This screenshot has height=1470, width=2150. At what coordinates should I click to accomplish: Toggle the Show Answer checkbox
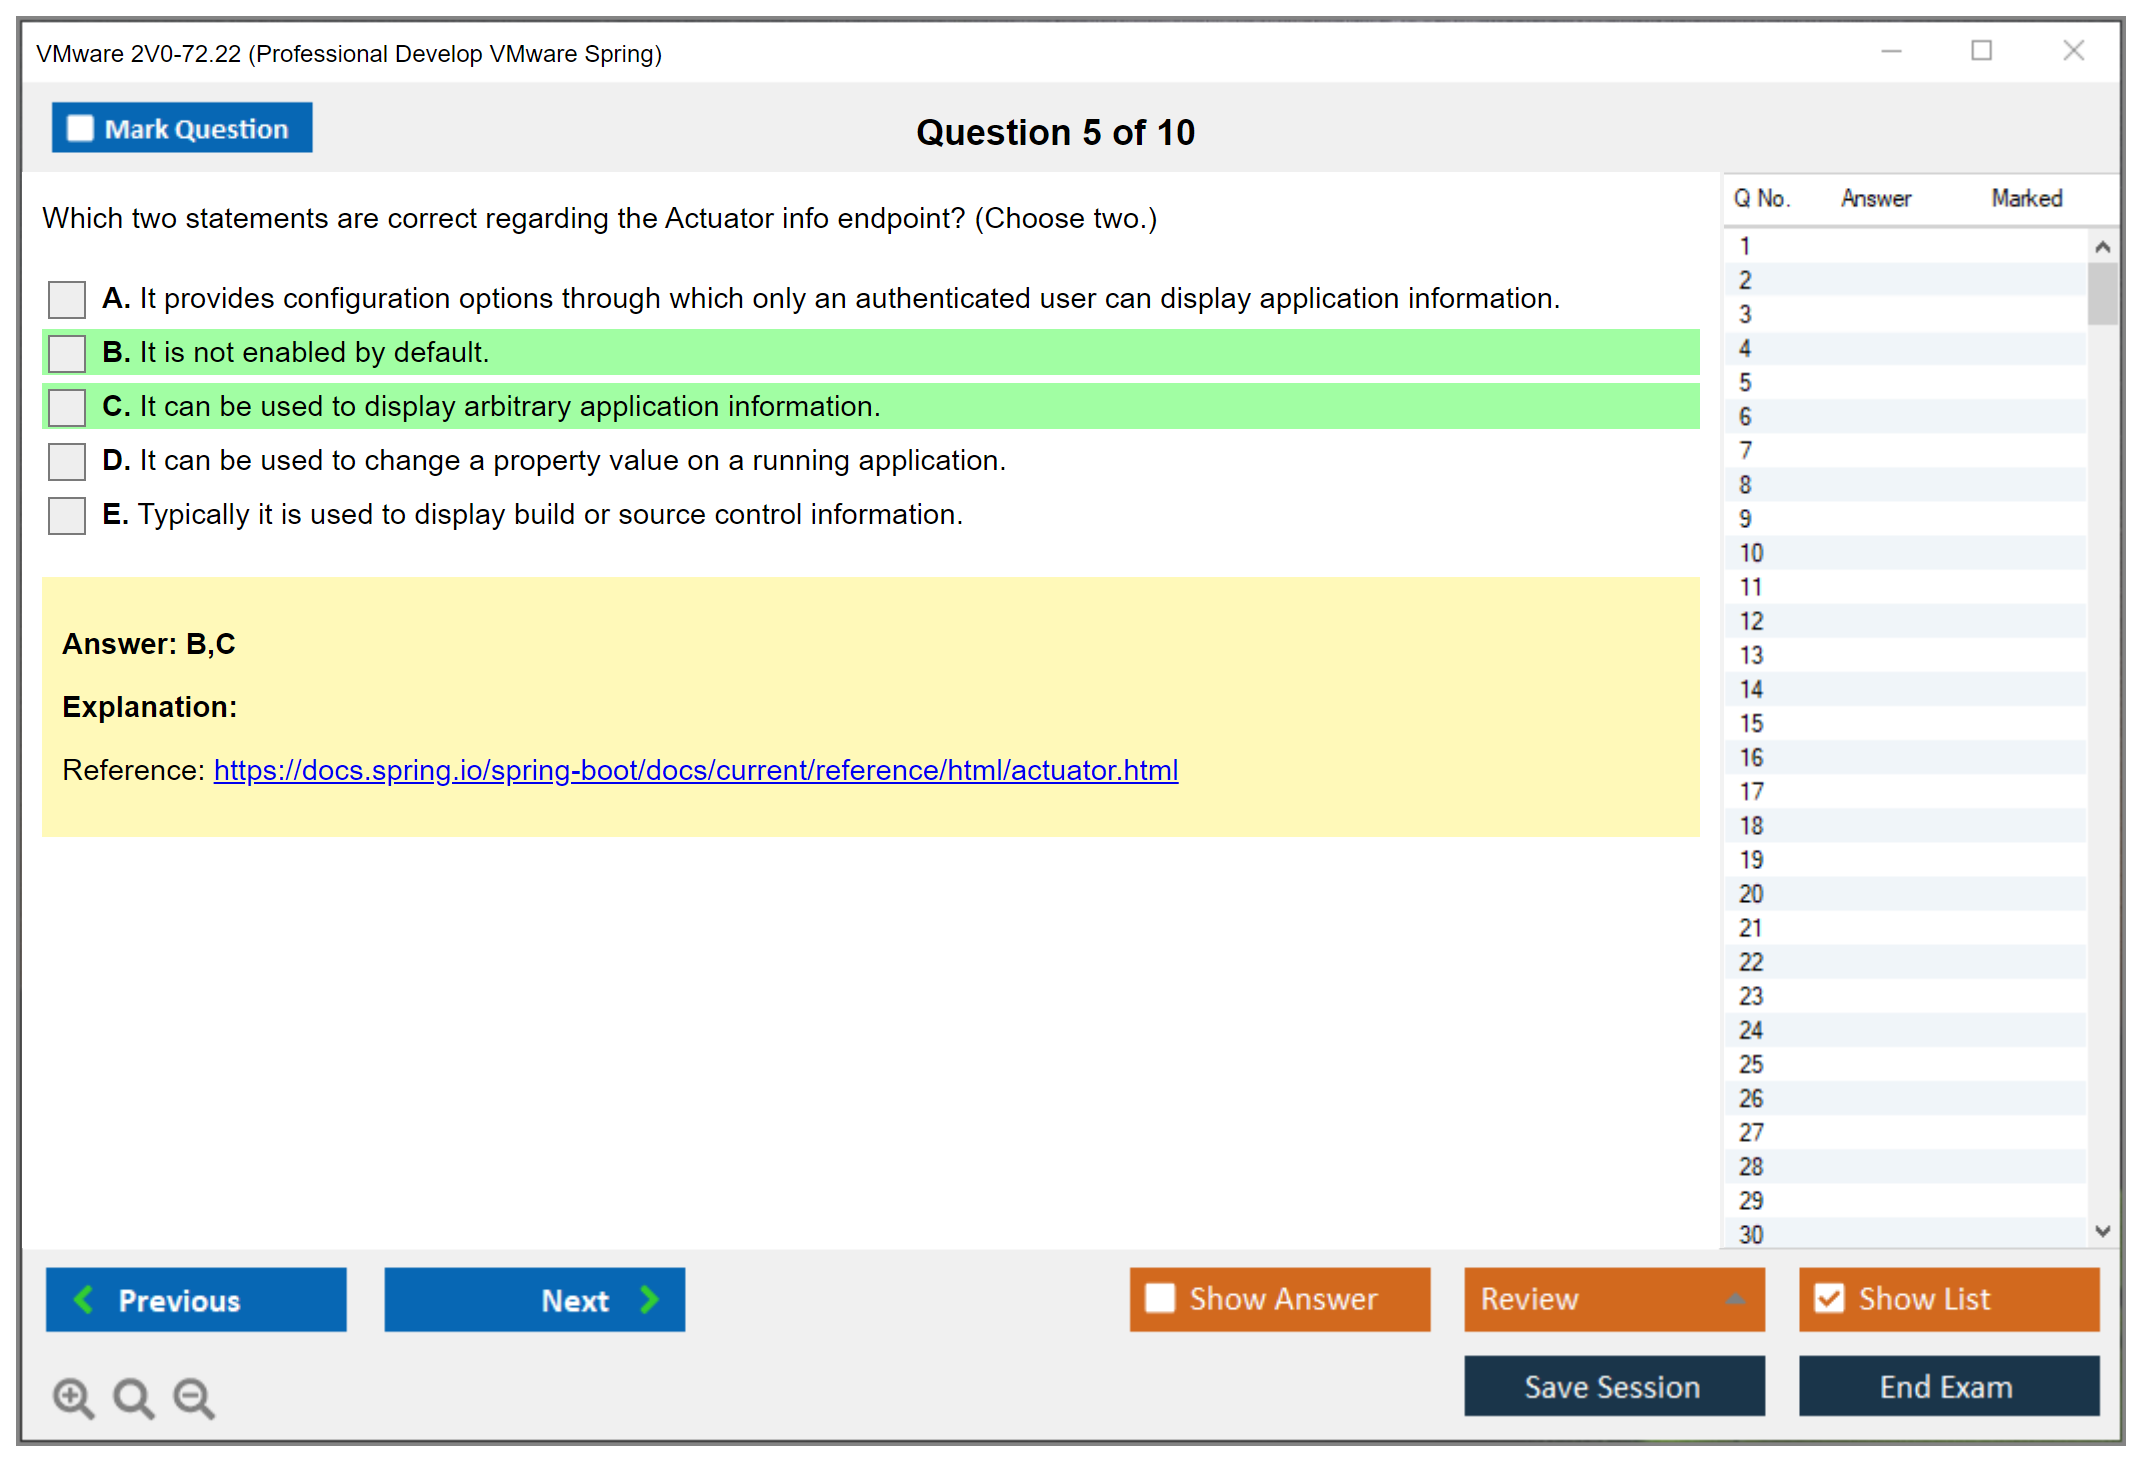[1160, 1298]
